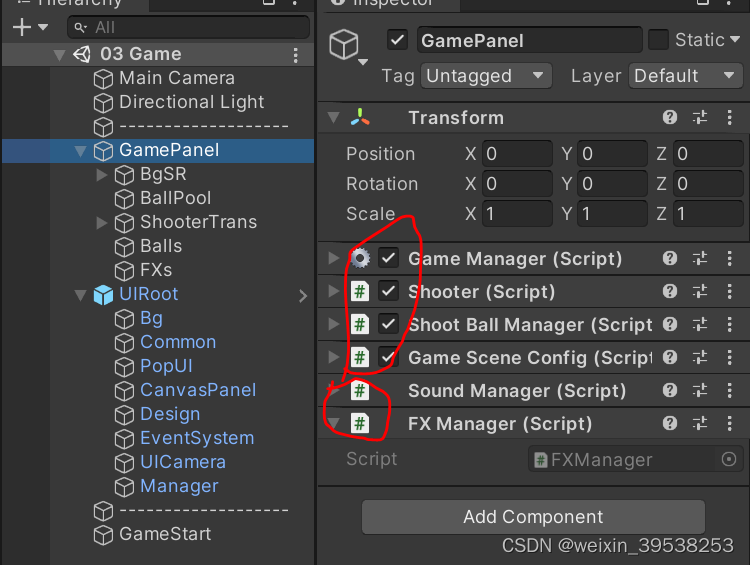The height and width of the screenshot is (565, 750).
Task: Collapse the FX Manager script foldout
Action: pos(333,423)
